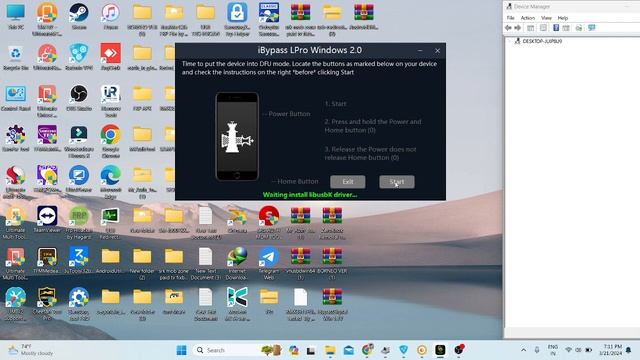Select the TeamViewer desktop shortcut
Viewport: 640px width, 360px height.
[x=47, y=220]
